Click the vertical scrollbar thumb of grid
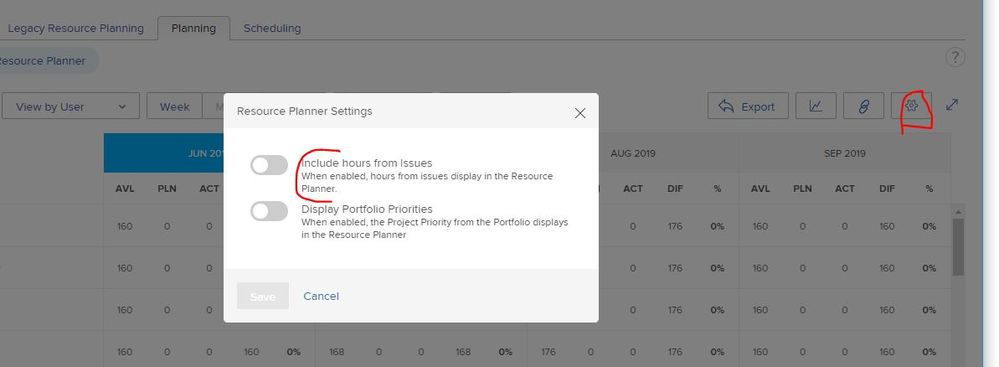The image size is (999, 367). coord(958,247)
